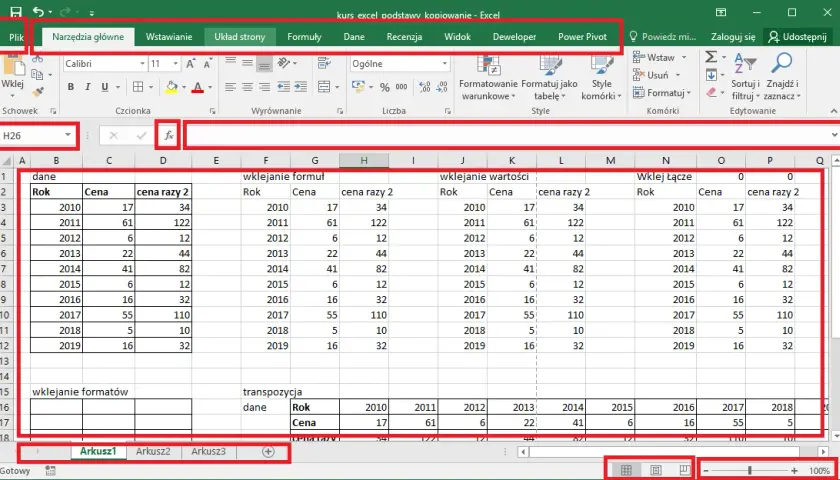Click the add new sheet plus icon

268,452
